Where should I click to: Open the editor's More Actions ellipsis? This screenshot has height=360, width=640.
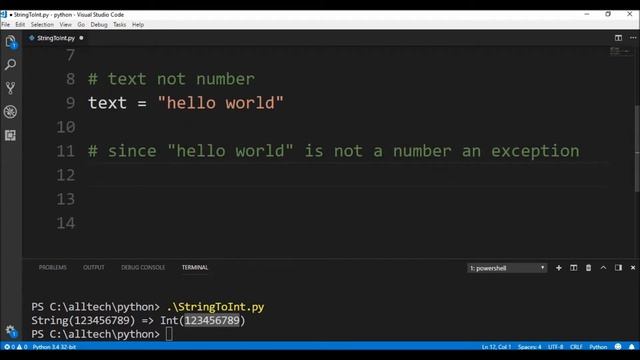[x=633, y=38]
